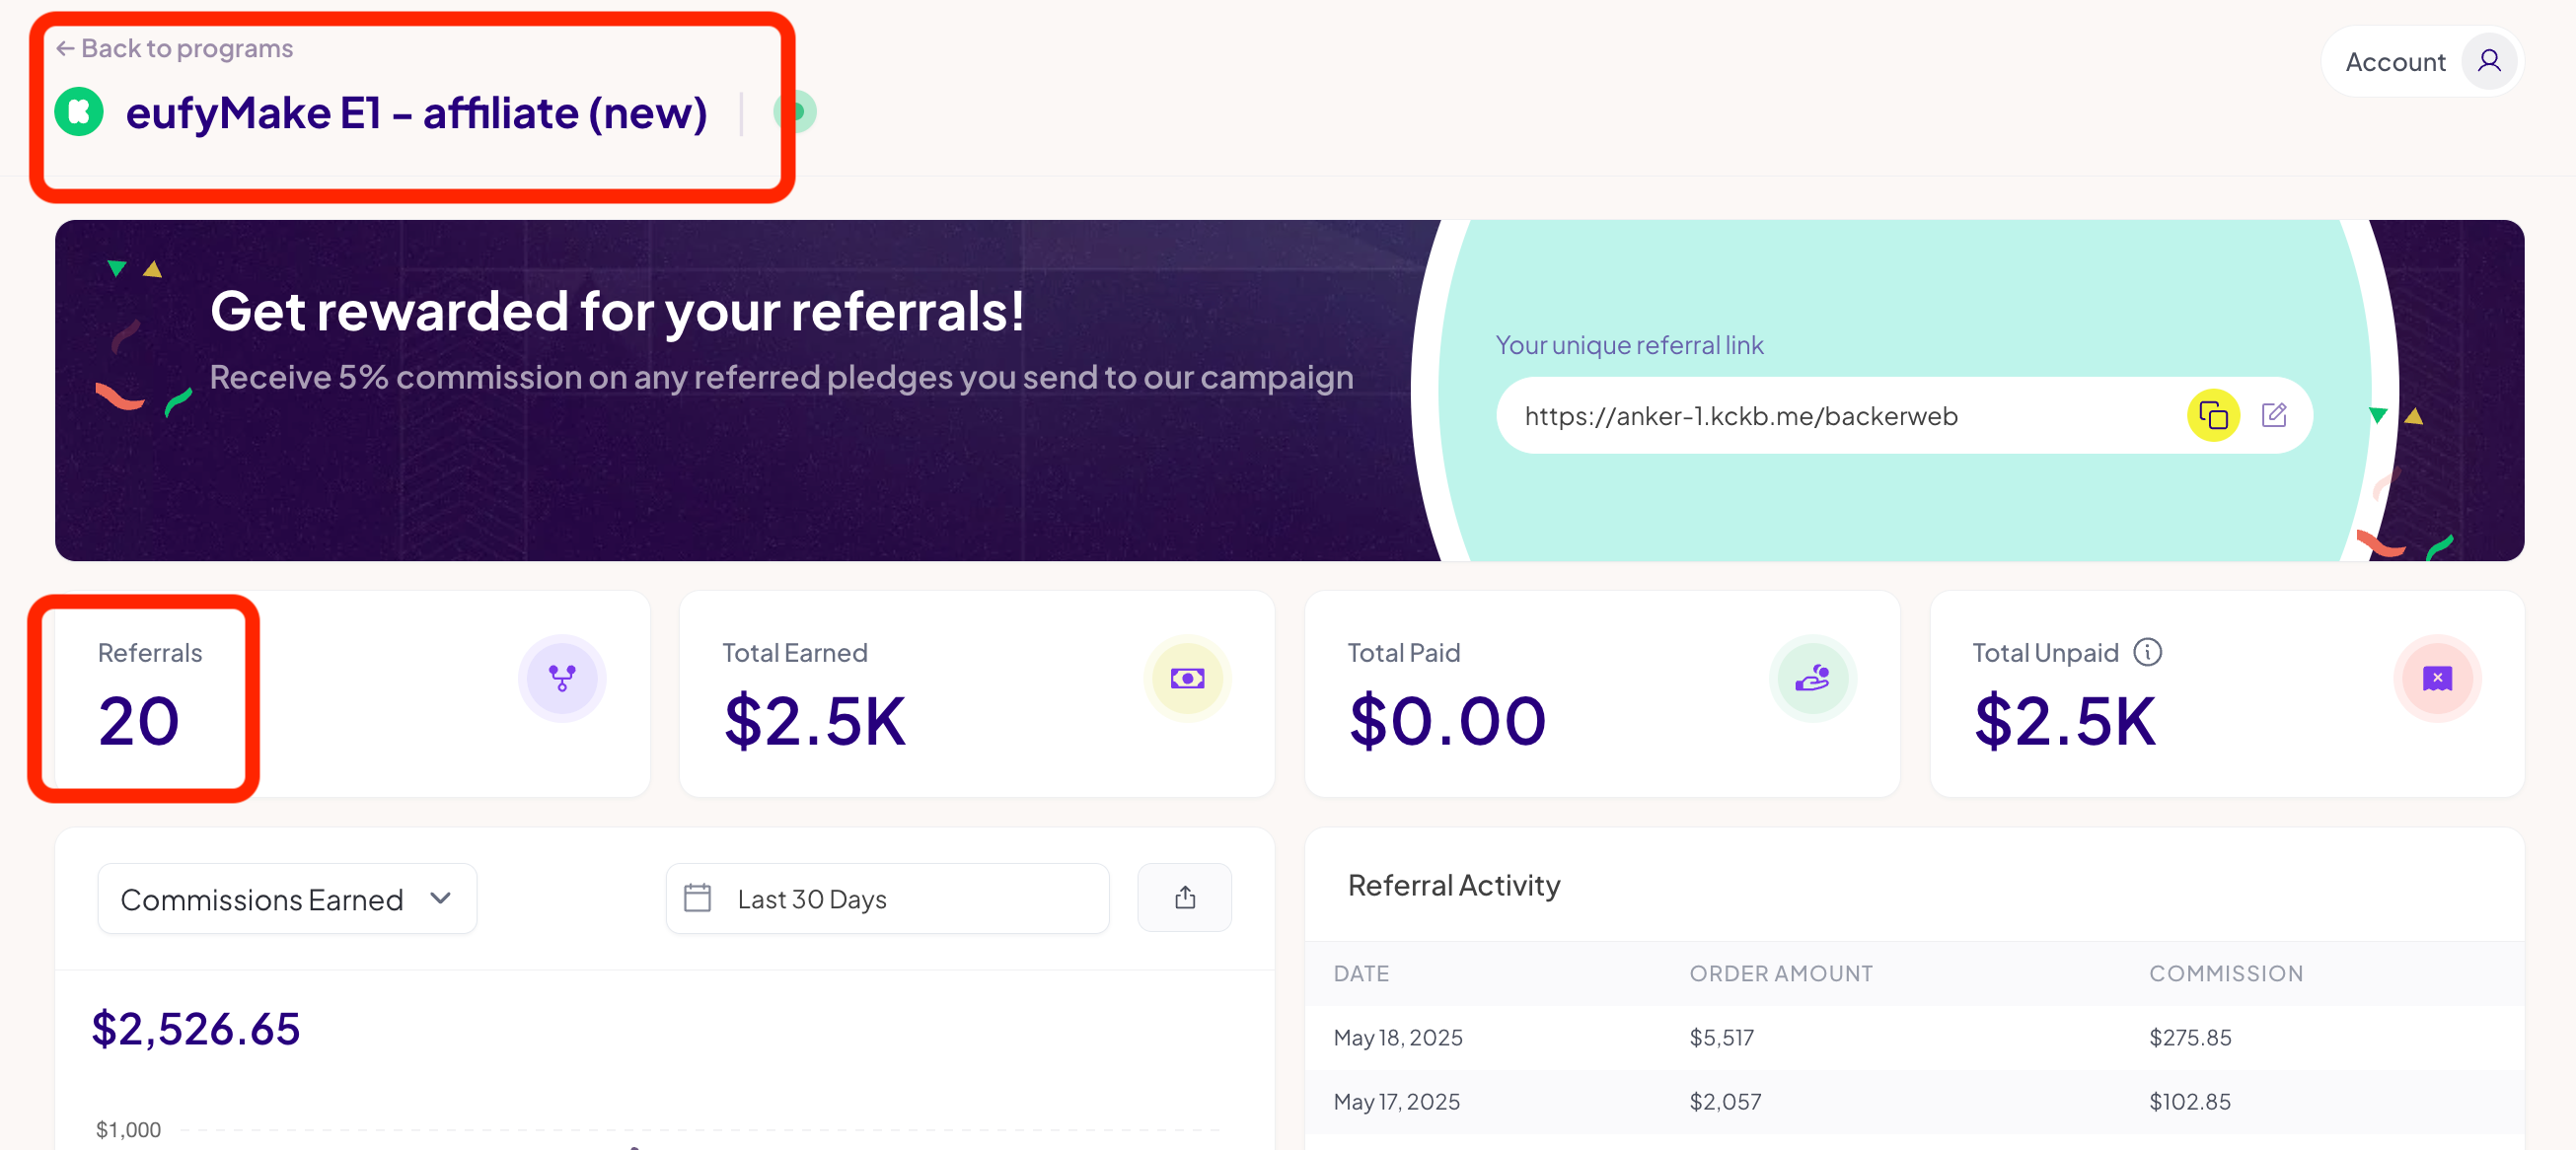Click the export share icon button
The width and height of the screenshot is (2576, 1150).
tap(1184, 898)
